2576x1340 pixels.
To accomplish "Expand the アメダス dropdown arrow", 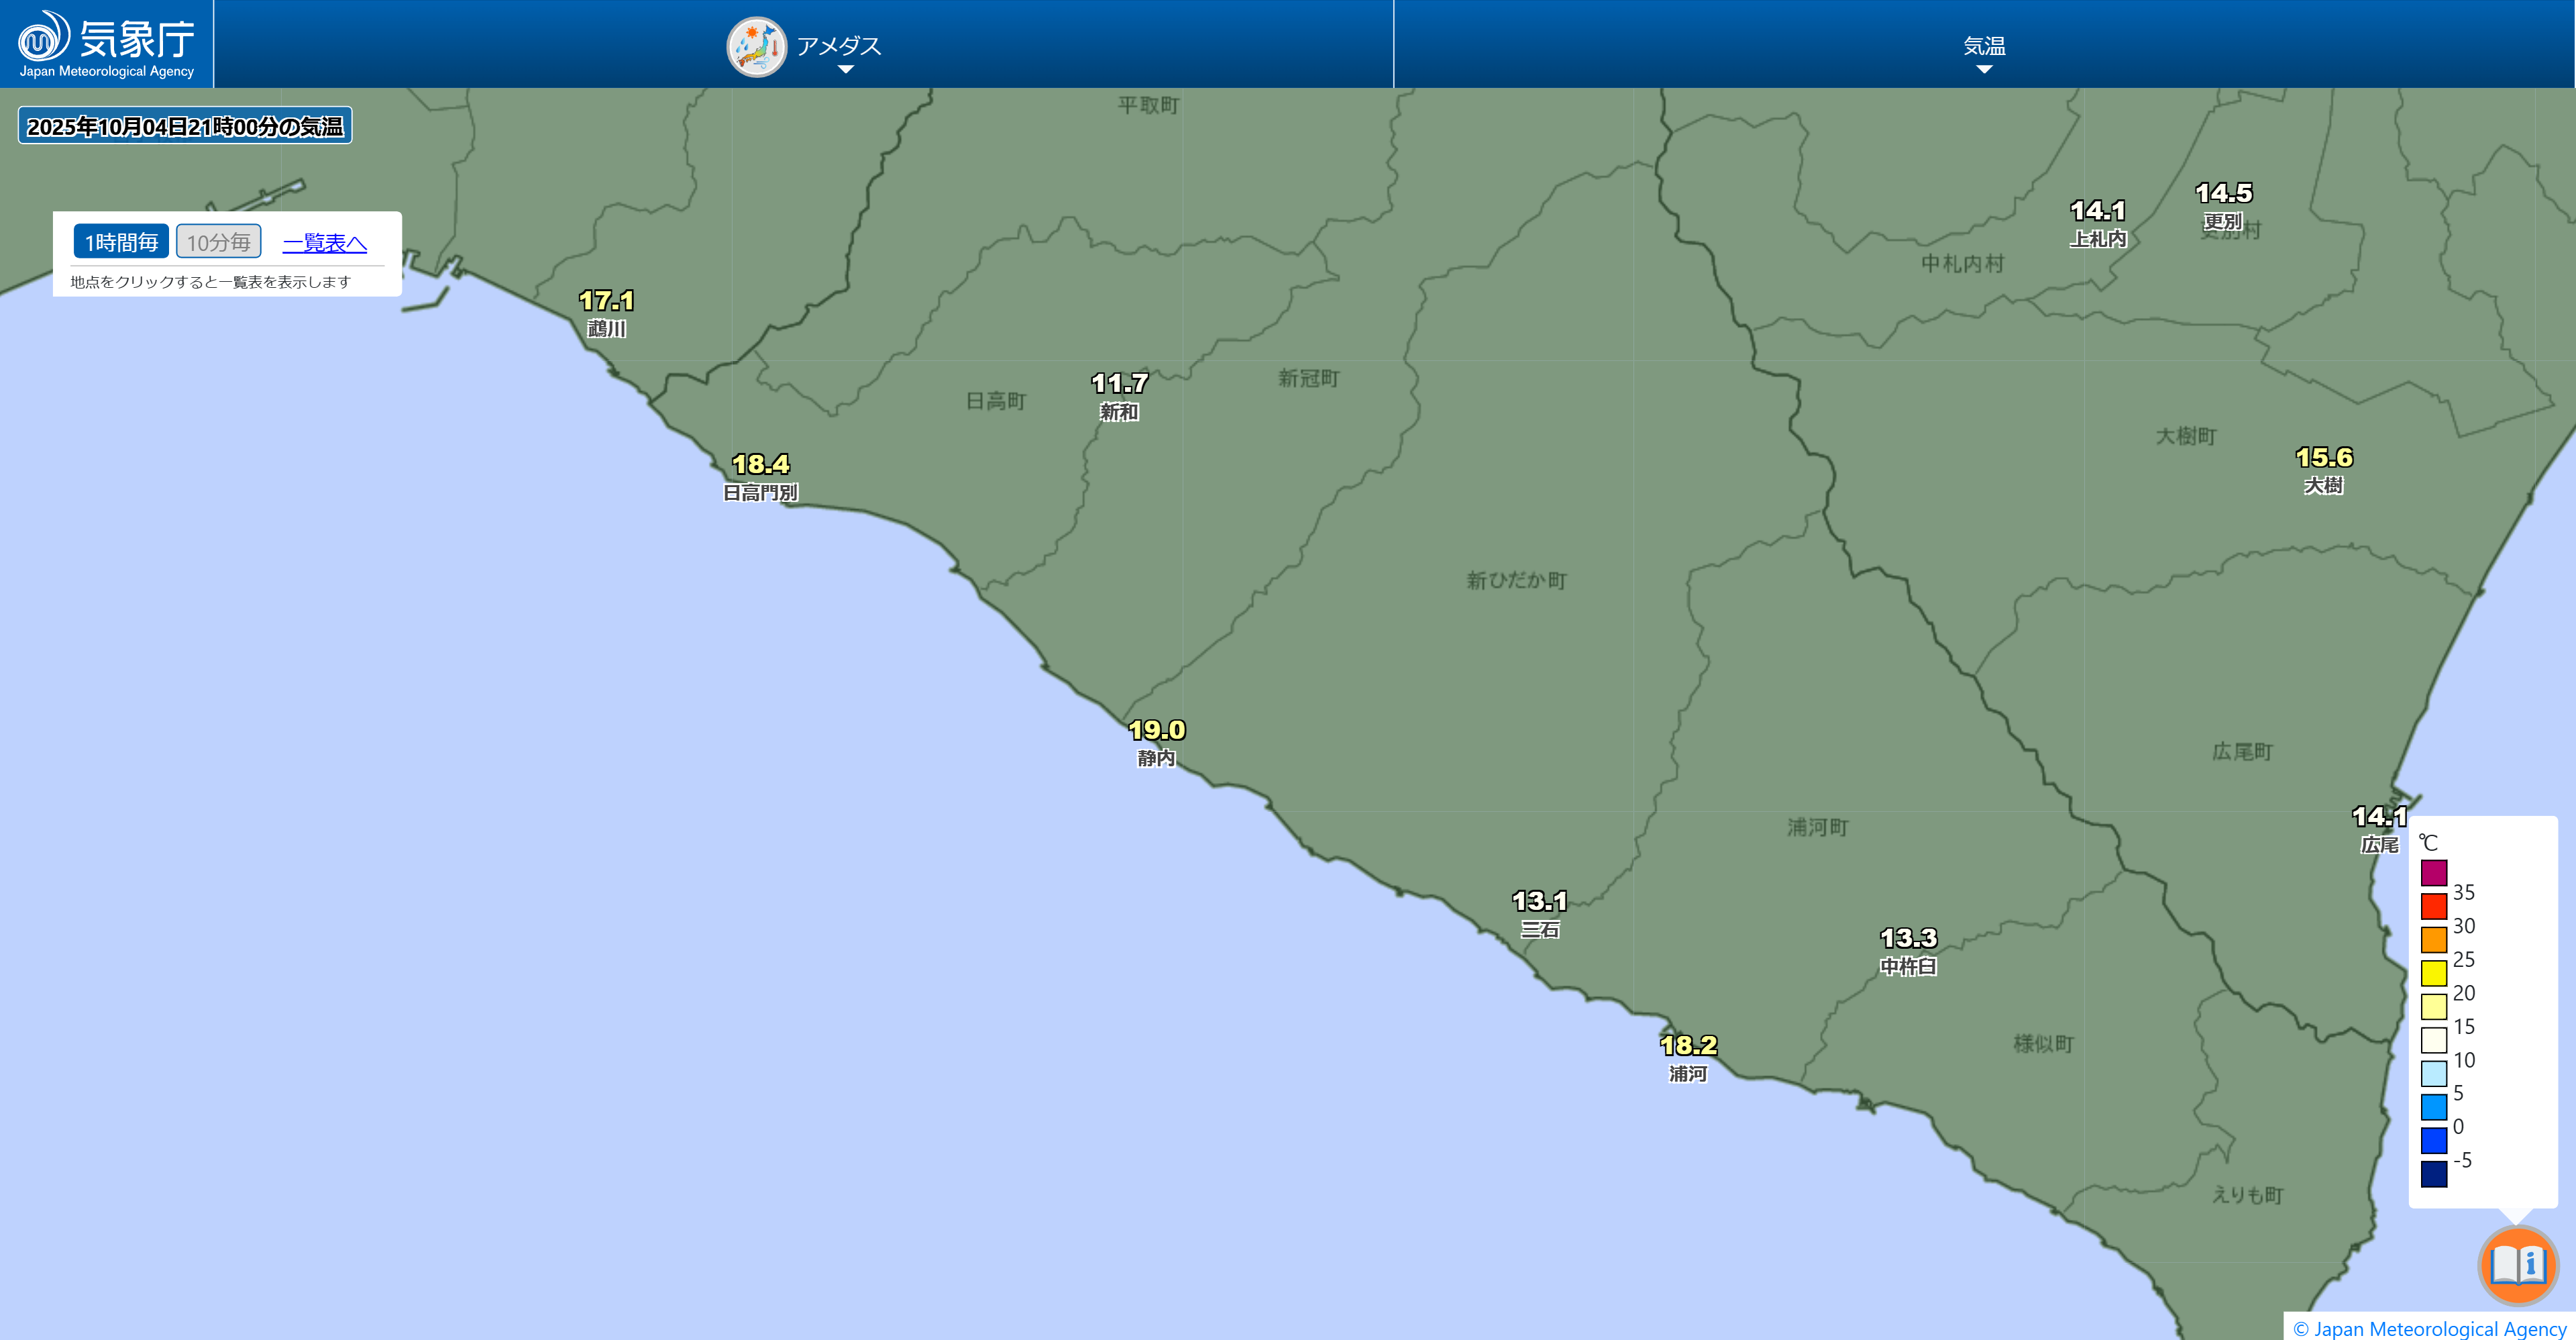I will [845, 70].
